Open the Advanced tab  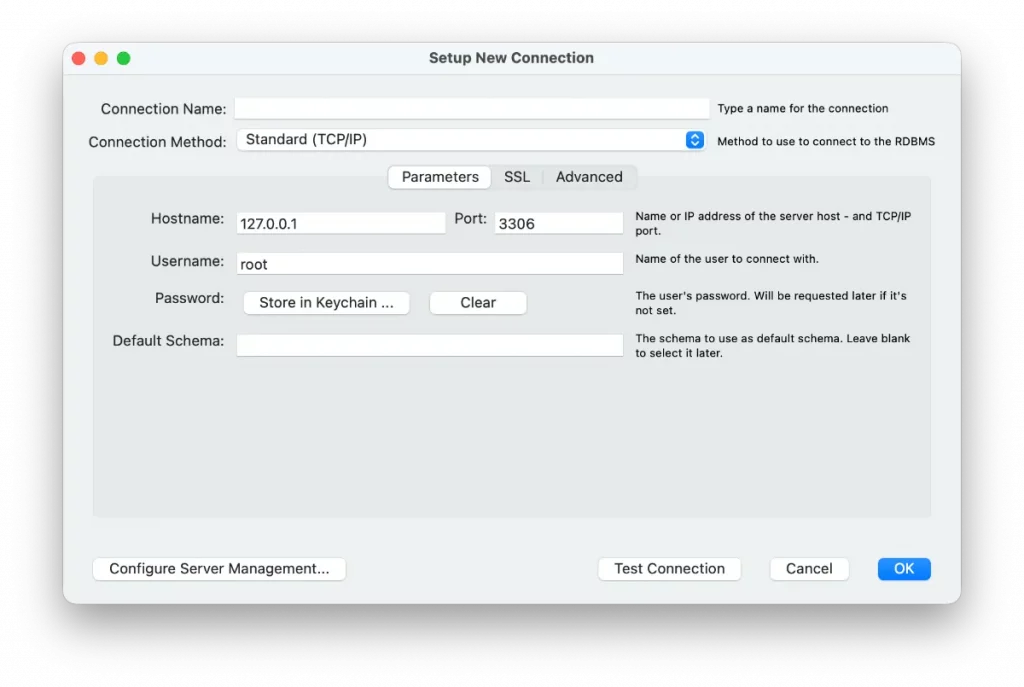pos(589,176)
